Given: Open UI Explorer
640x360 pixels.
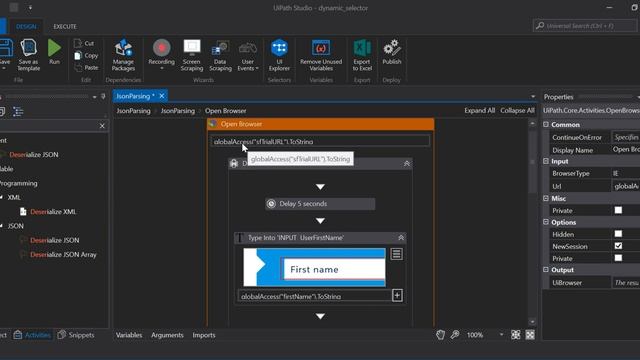Looking at the screenshot, I should tap(280, 55).
